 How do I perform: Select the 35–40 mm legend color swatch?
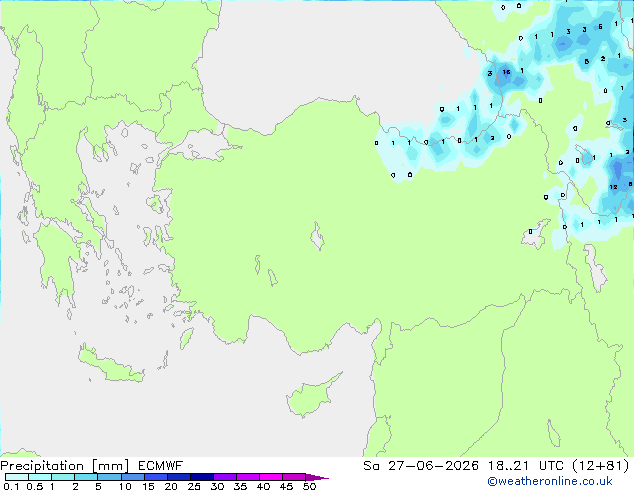(x=247, y=477)
